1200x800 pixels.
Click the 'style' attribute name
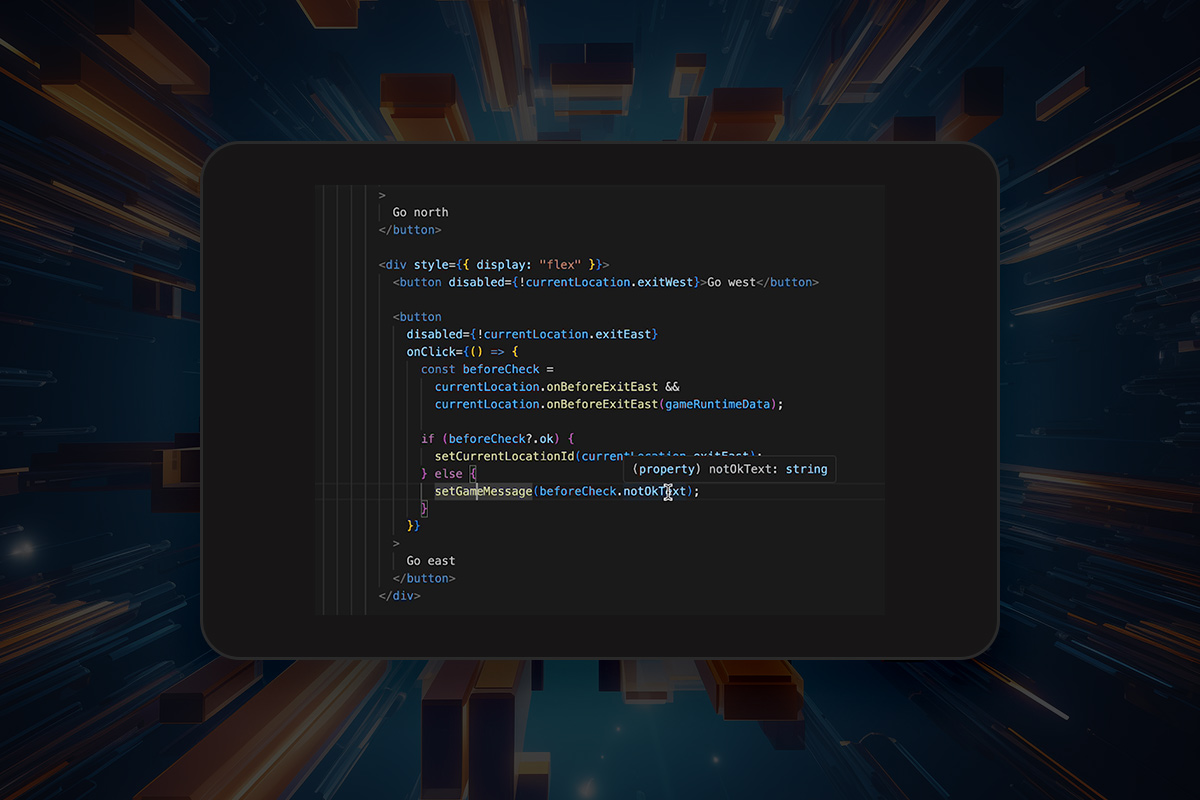[x=431, y=264]
